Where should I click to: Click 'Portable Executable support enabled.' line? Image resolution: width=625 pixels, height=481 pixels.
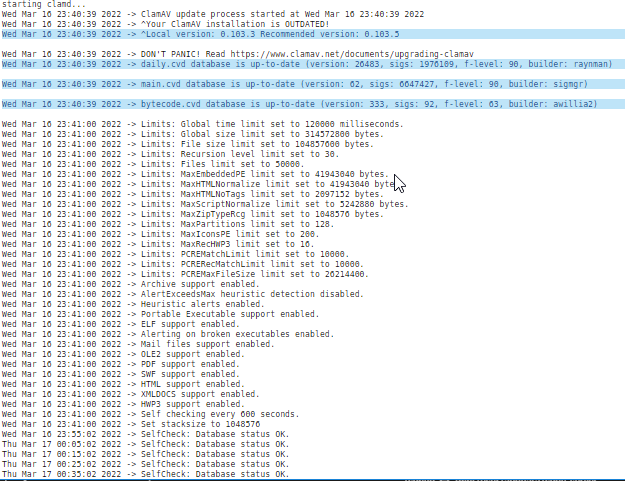[x=160, y=314]
